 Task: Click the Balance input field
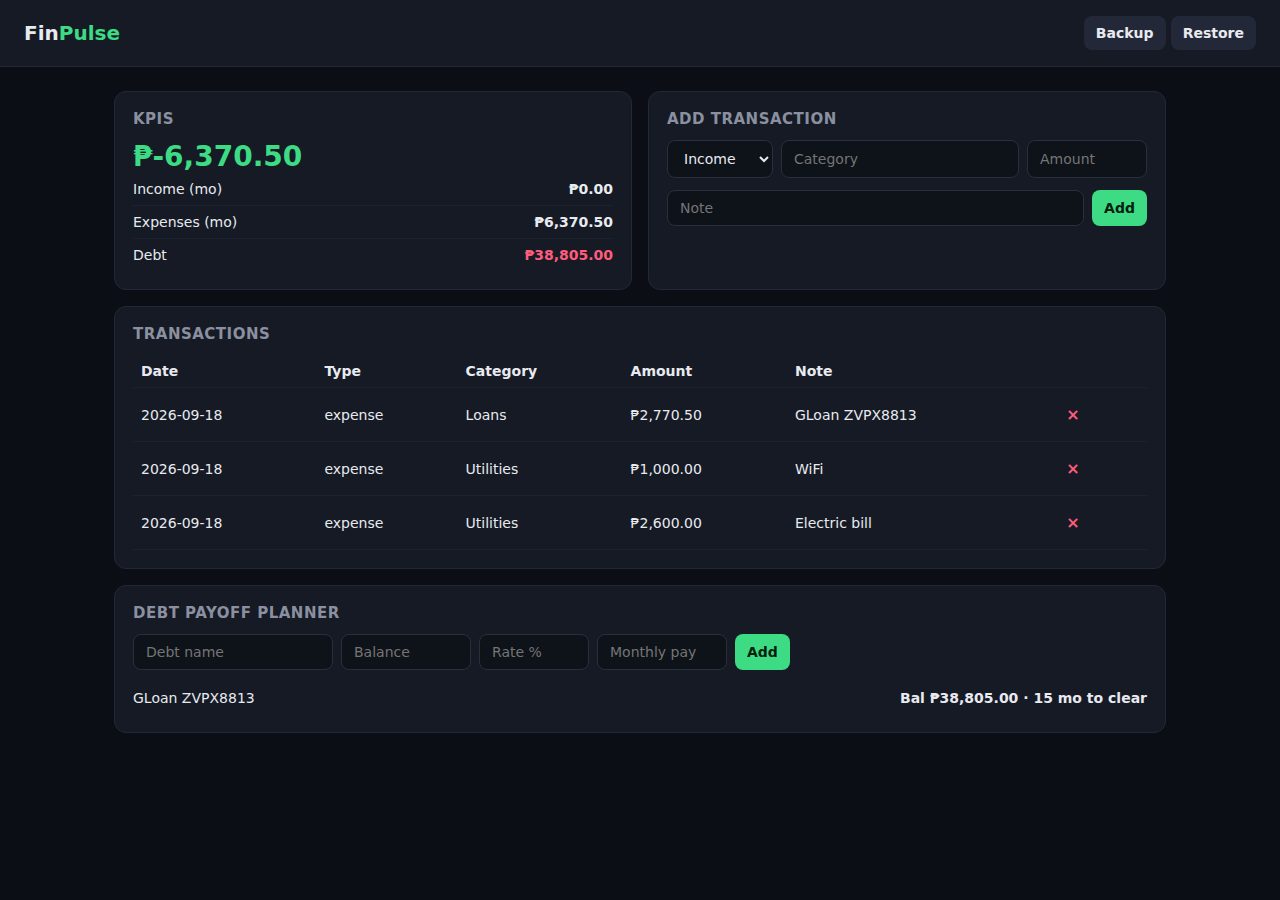(406, 652)
